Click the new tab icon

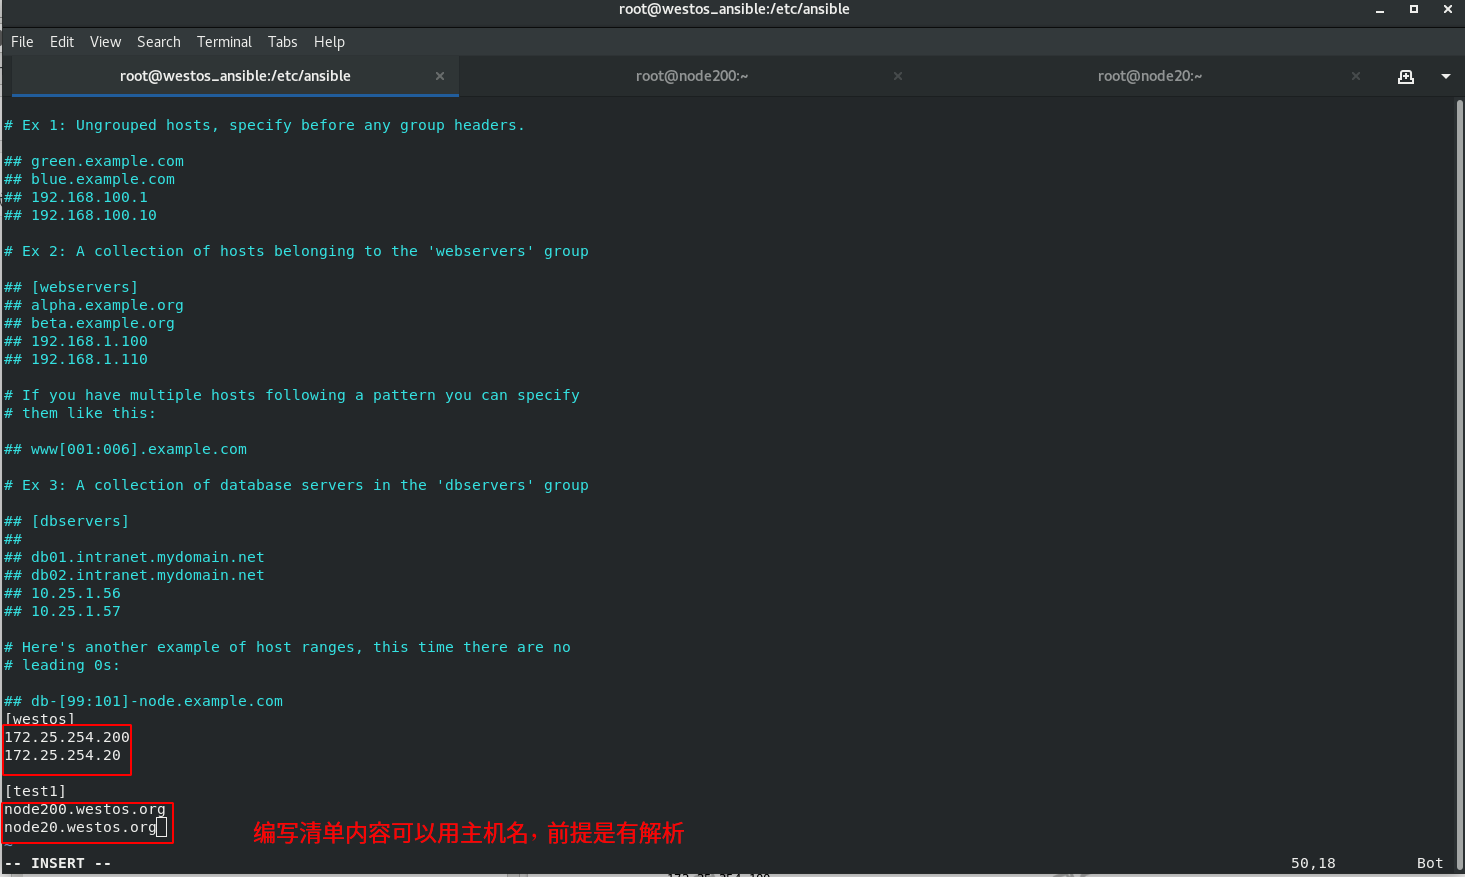coord(1406,76)
